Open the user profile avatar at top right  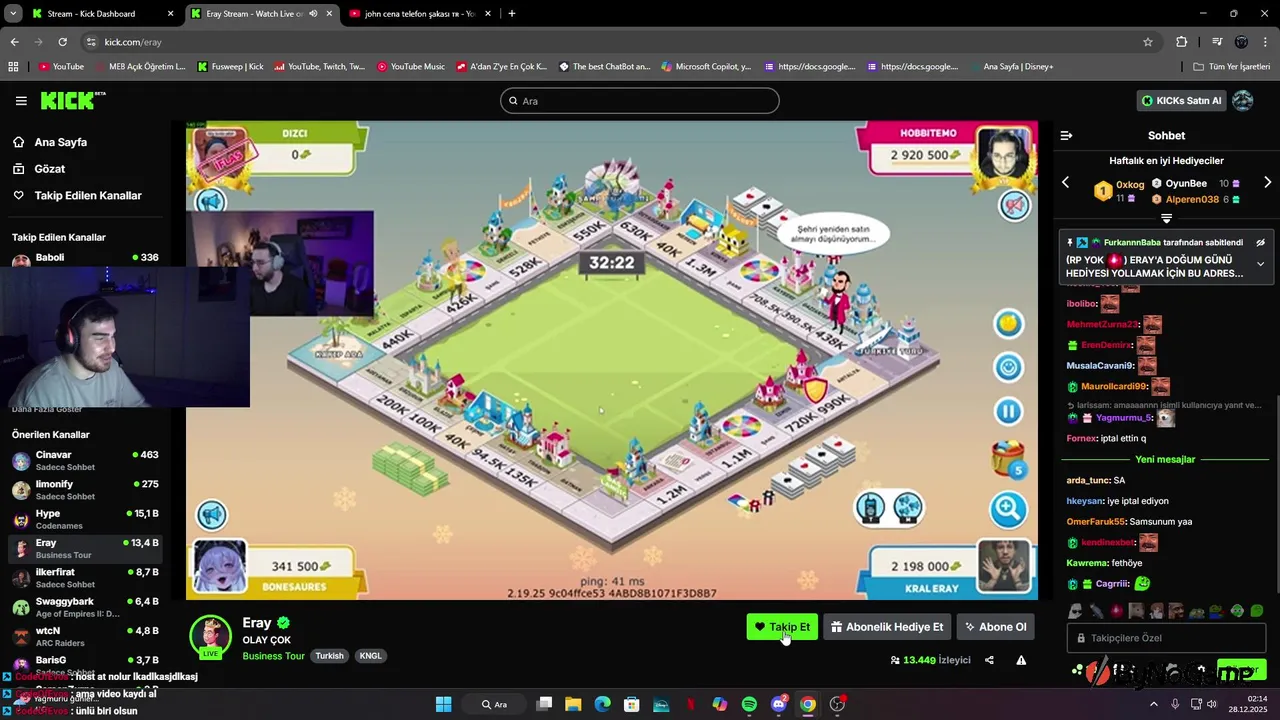tap(1243, 100)
